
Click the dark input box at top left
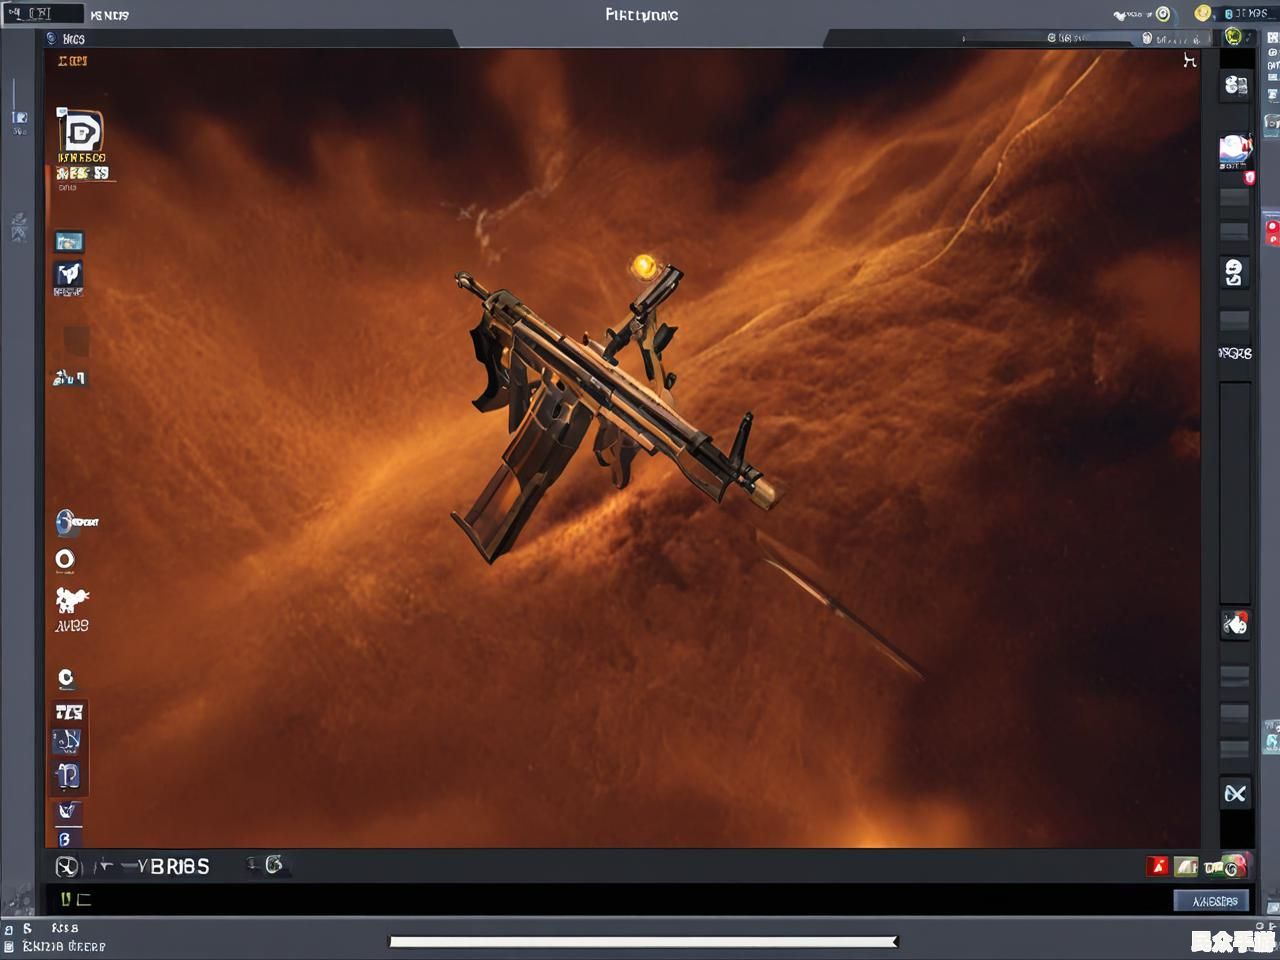[42, 14]
